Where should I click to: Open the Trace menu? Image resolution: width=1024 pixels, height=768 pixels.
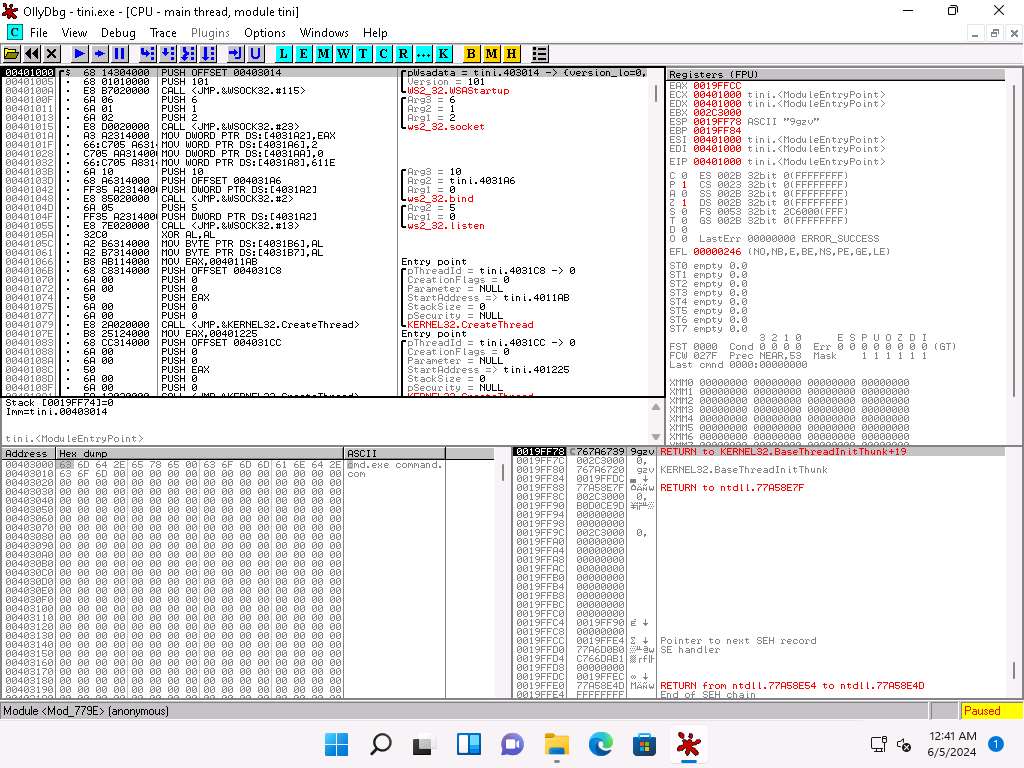(163, 33)
